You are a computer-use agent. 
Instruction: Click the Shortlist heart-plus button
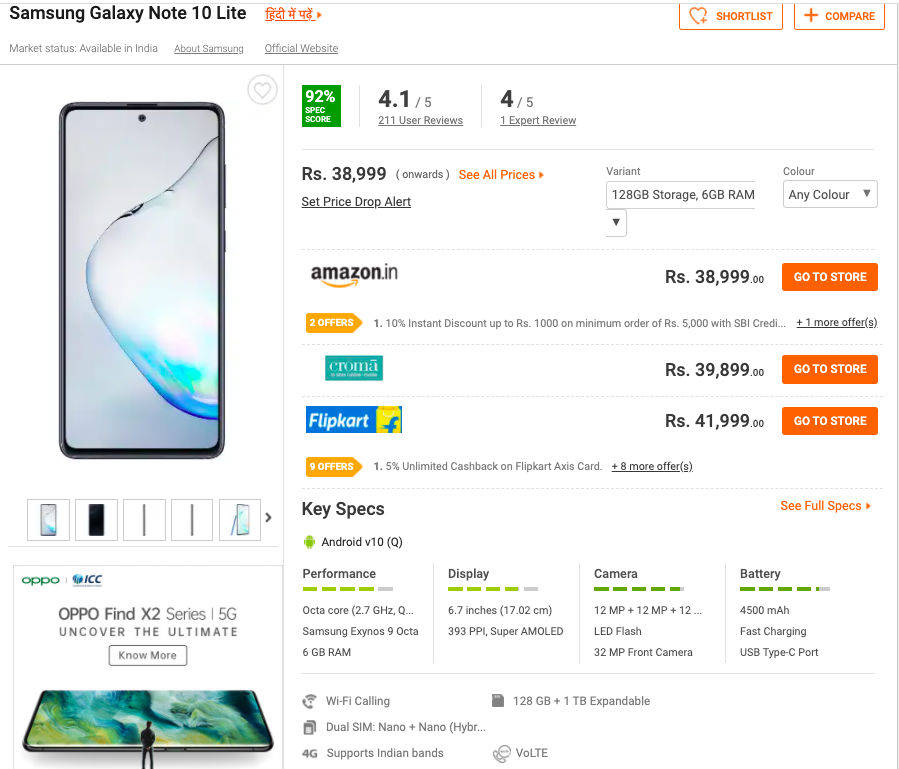(731, 16)
